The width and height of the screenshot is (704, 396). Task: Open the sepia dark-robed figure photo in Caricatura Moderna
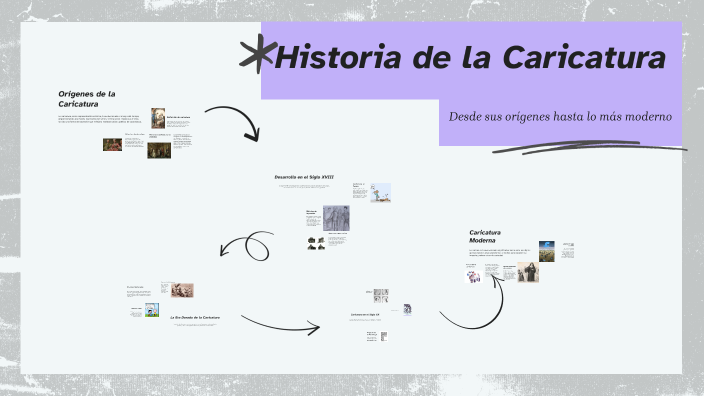pyautogui.click(x=528, y=273)
